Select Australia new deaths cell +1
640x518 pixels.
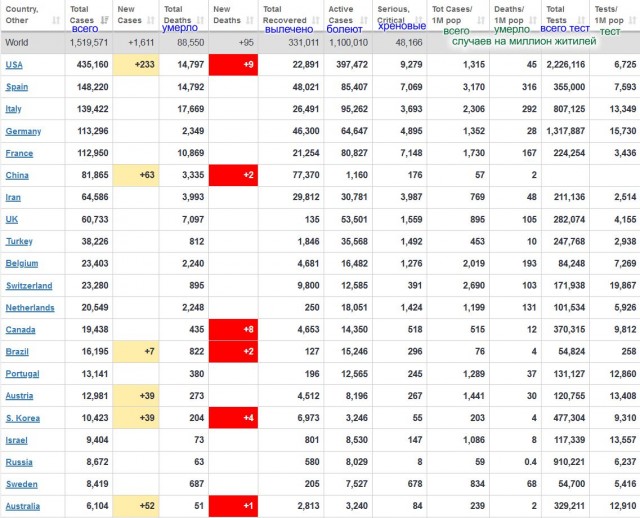[x=233, y=506]
